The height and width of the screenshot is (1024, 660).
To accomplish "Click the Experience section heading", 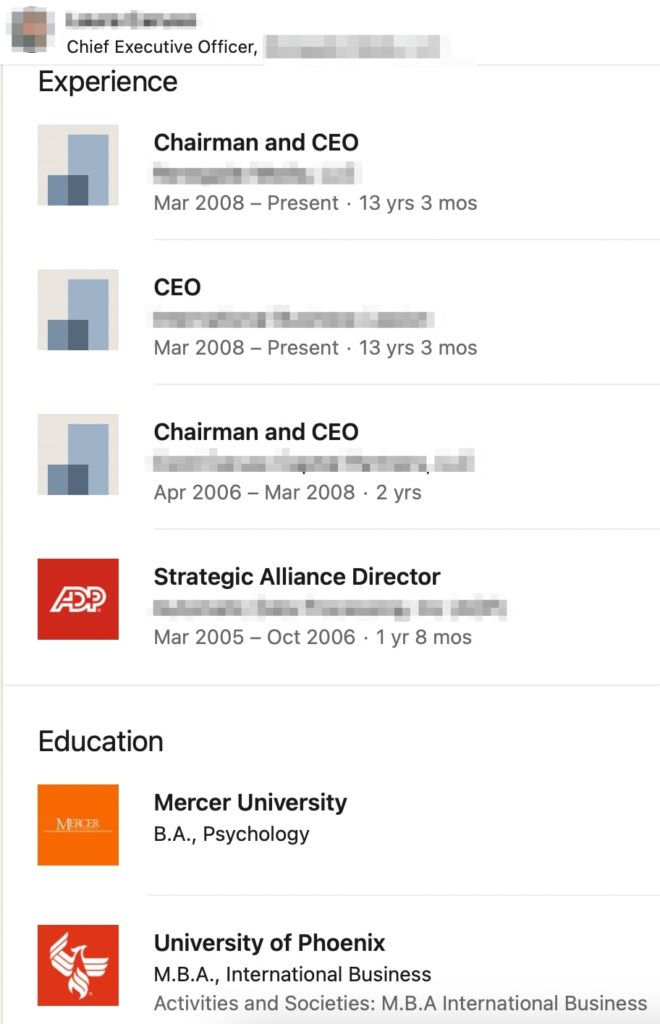I will click(108, 82).
